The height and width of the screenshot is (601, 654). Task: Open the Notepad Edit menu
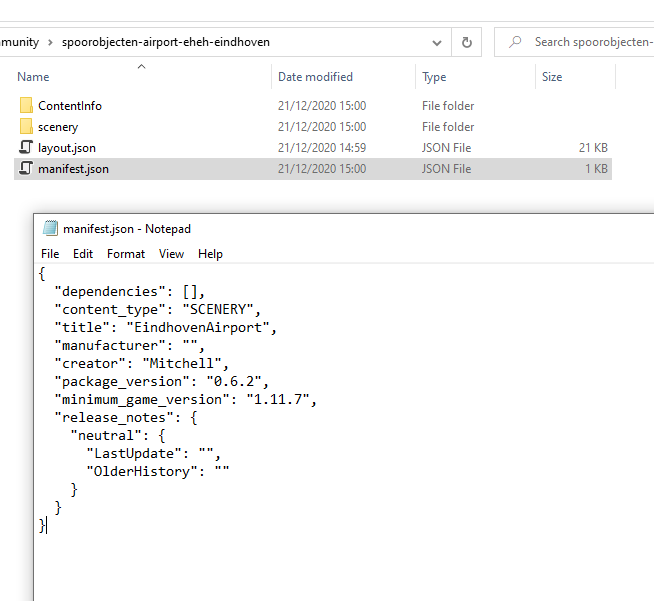[83, 254]
